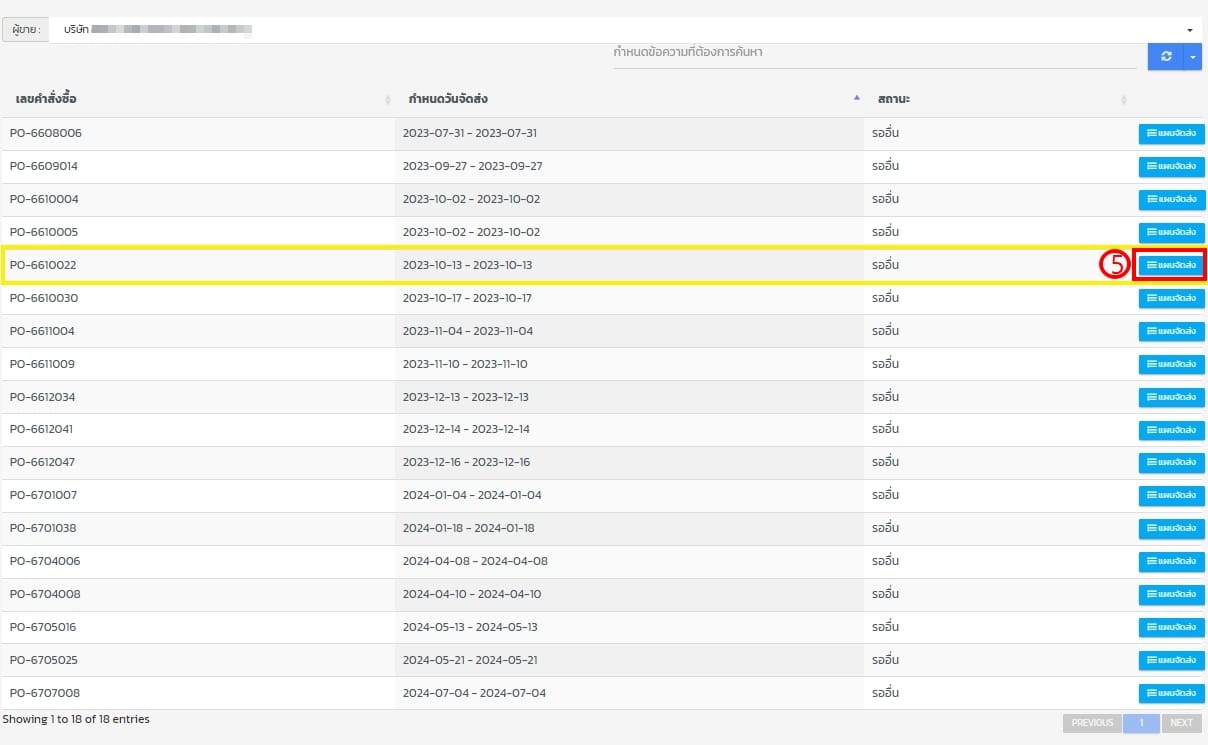Screen dimensions: 1208x745
Task: Click the PO-6610004 order number cell
Action: pos(44,199)
